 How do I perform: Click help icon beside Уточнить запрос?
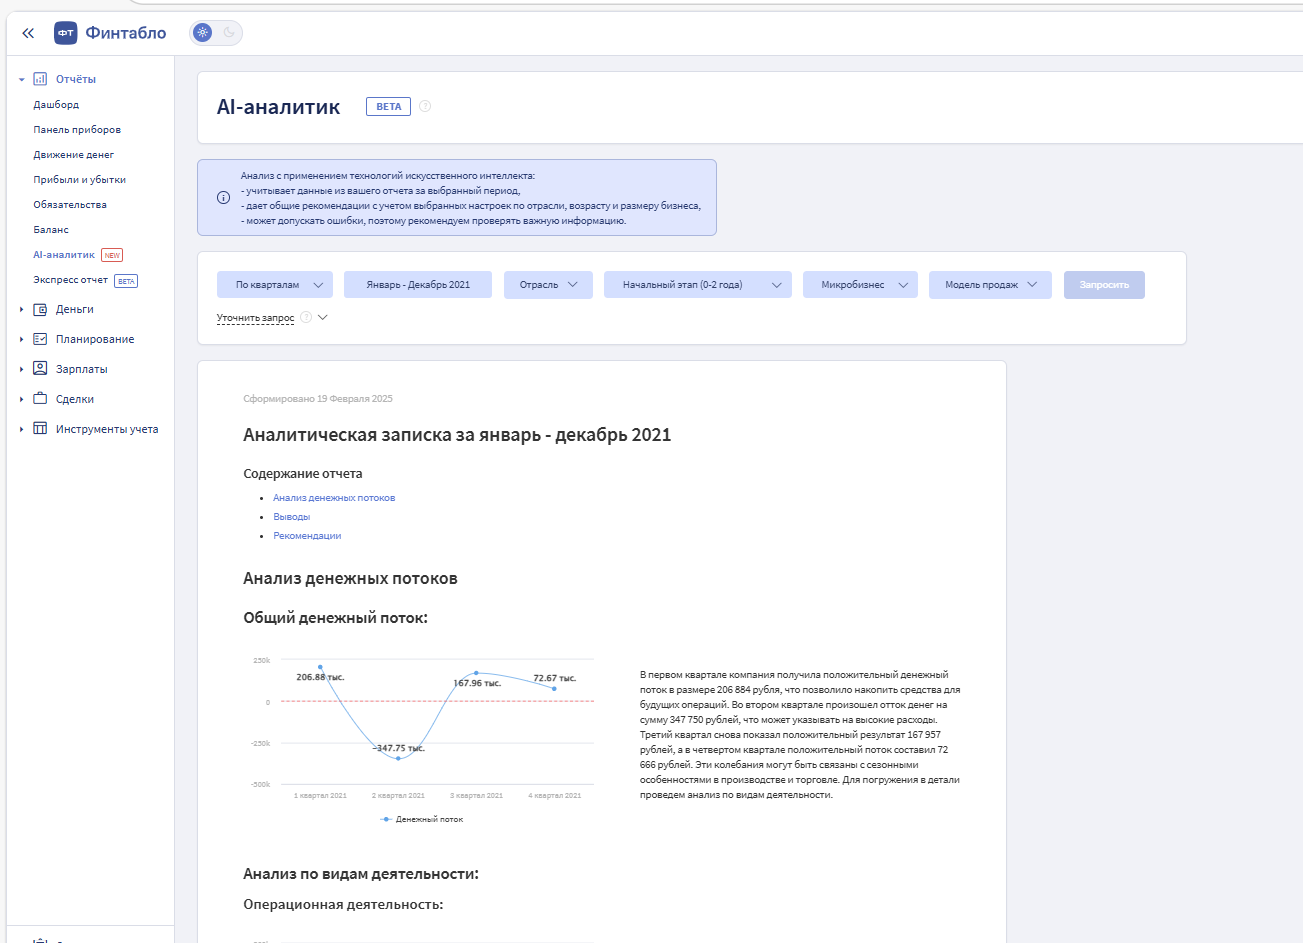point(306,317)
